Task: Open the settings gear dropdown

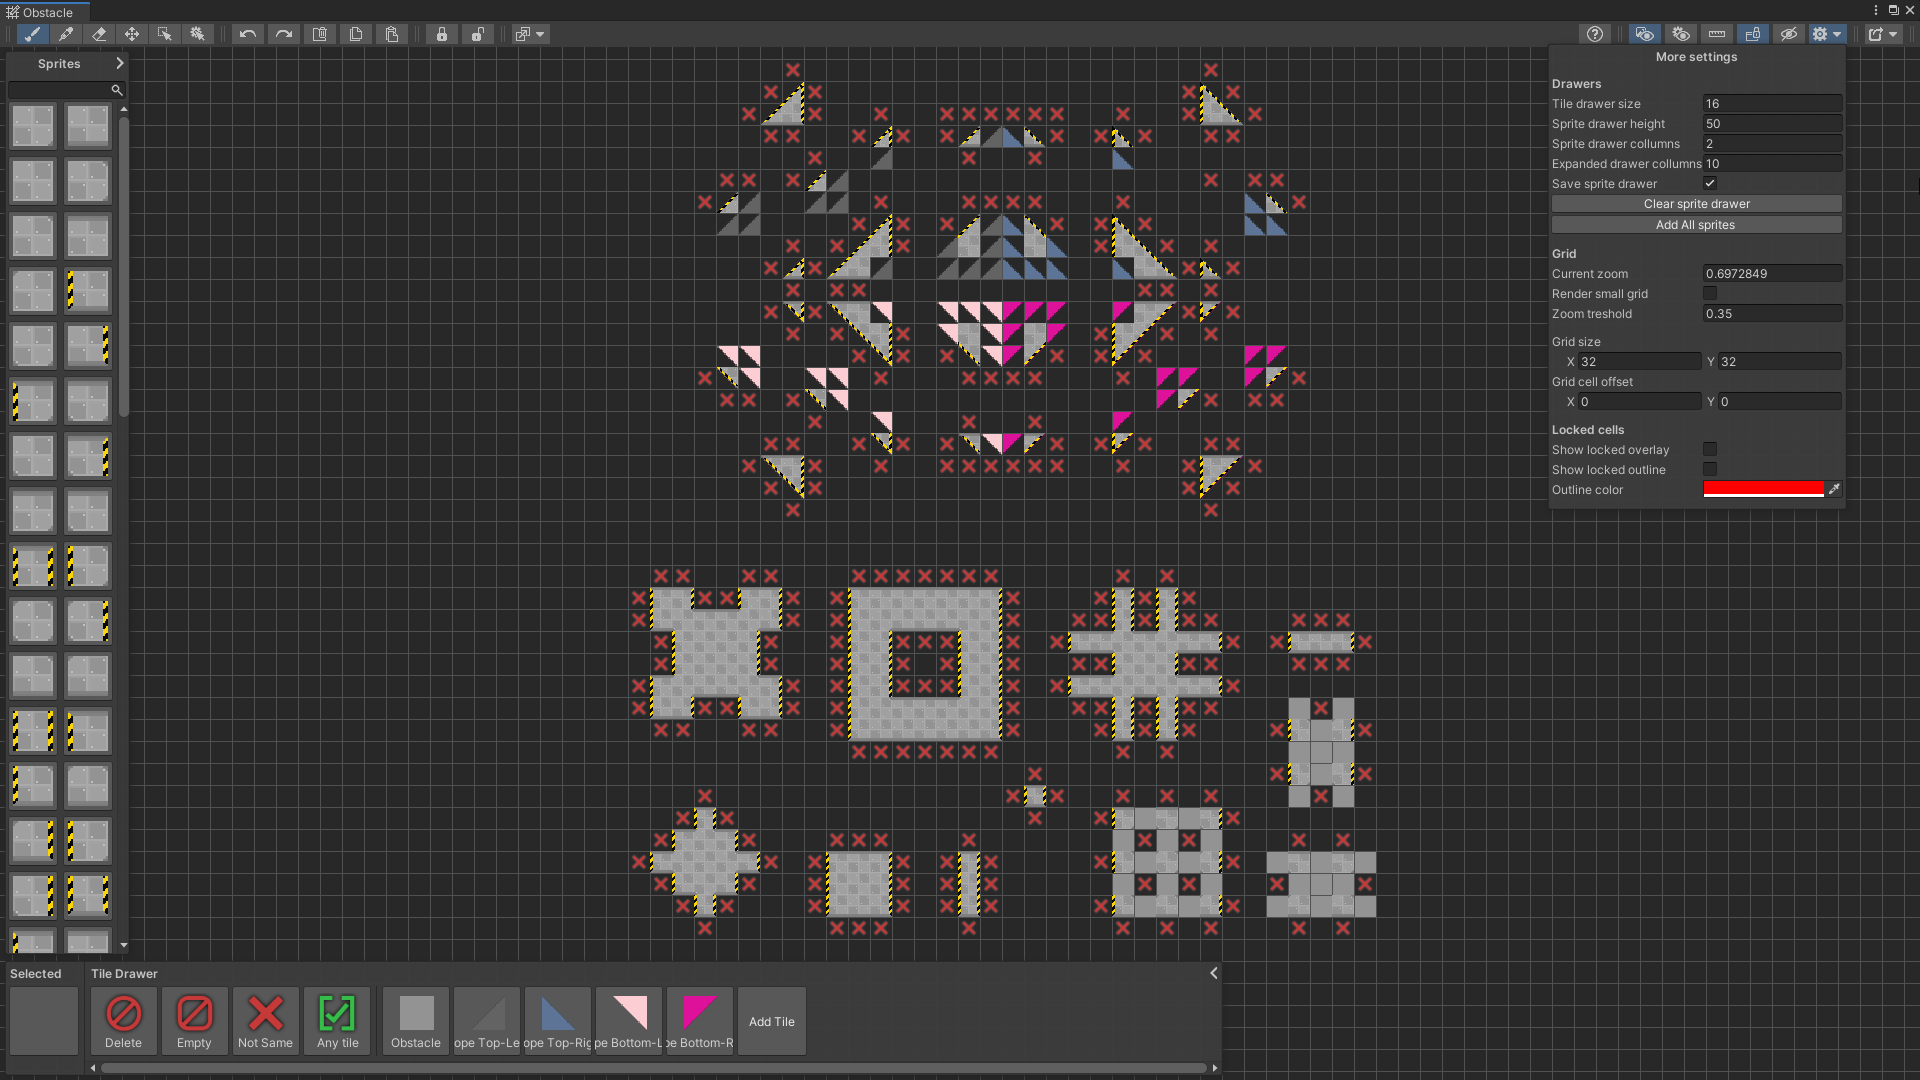Action: point(1826,34)
